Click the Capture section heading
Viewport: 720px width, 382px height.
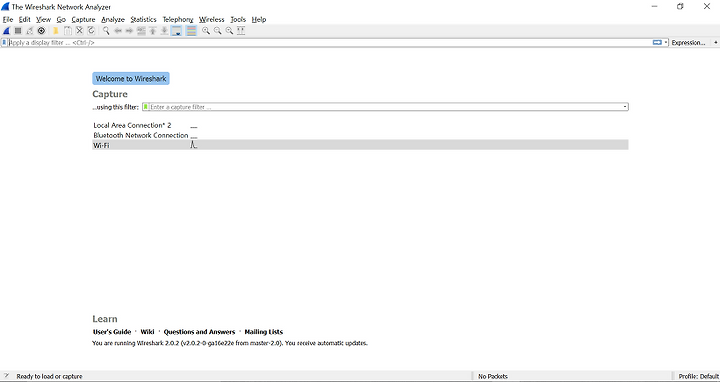click(110, 94)
